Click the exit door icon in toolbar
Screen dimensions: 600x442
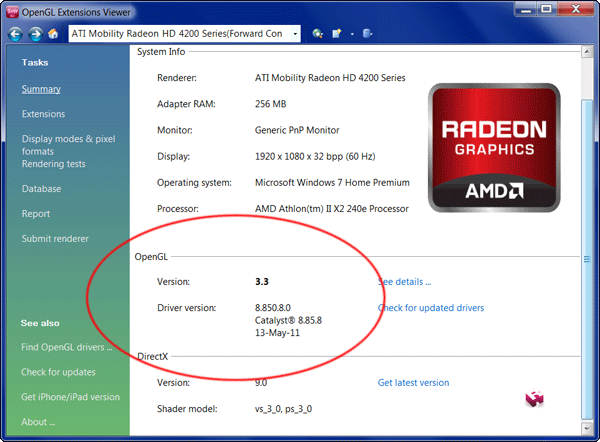point(369,33)
